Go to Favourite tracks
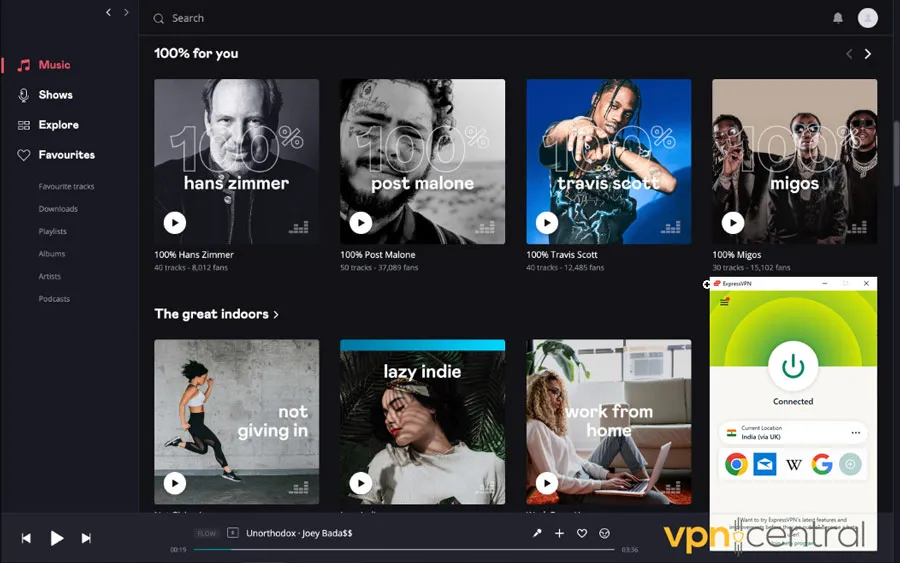Viewport: 900px width, 563px height. pos(66,186)
